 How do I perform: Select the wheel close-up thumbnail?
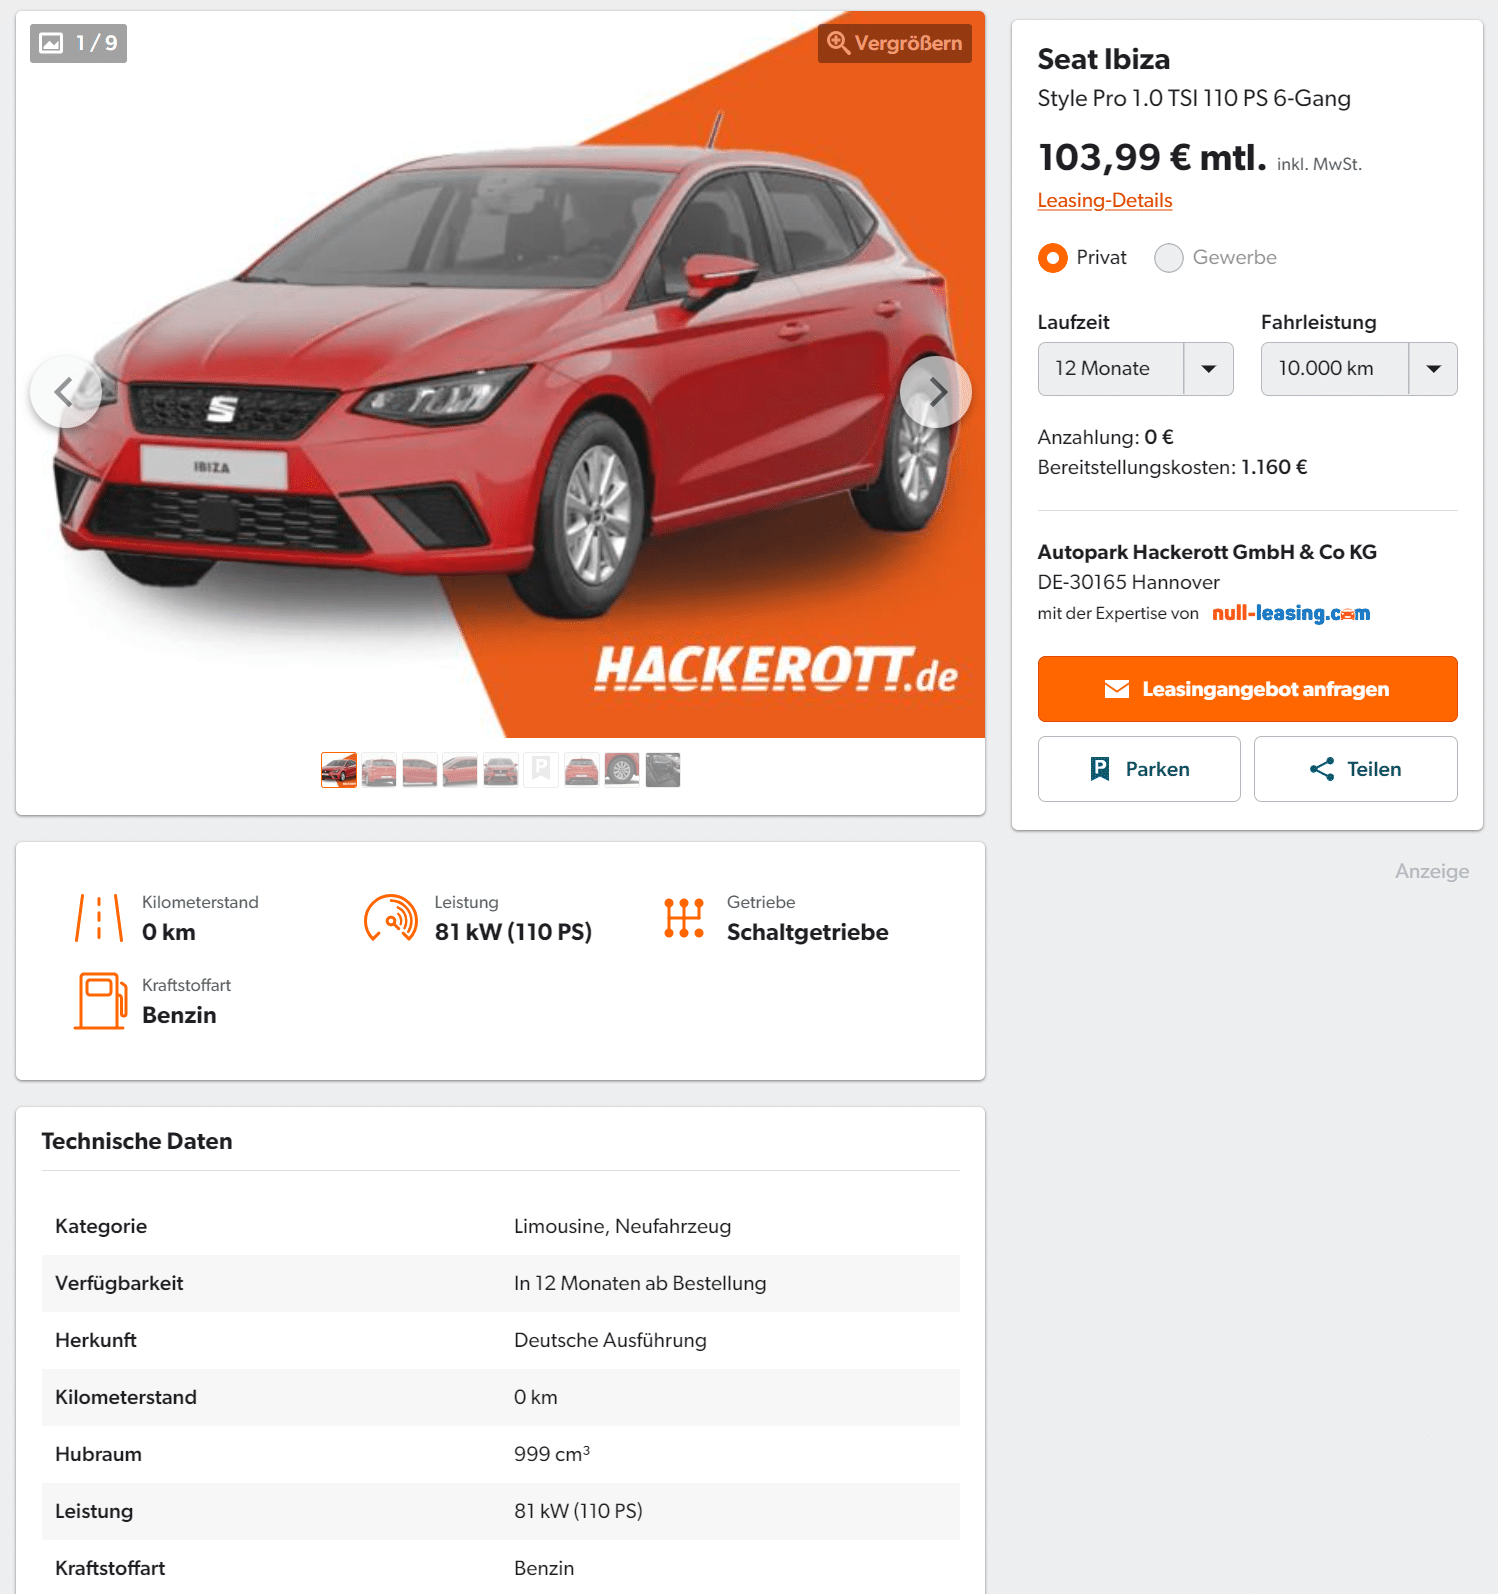pos(622,770)
